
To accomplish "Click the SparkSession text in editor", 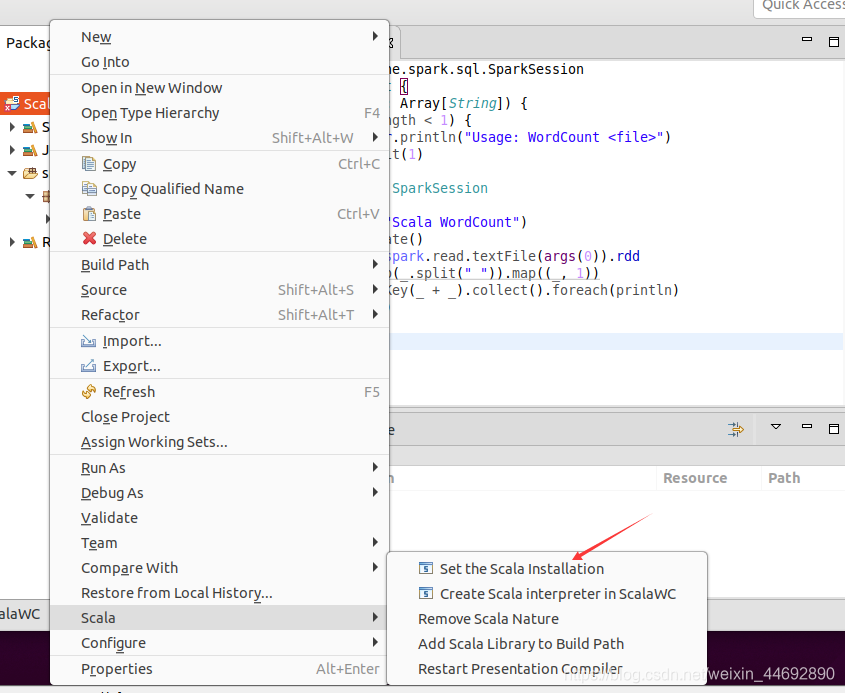I will [440, 188].
